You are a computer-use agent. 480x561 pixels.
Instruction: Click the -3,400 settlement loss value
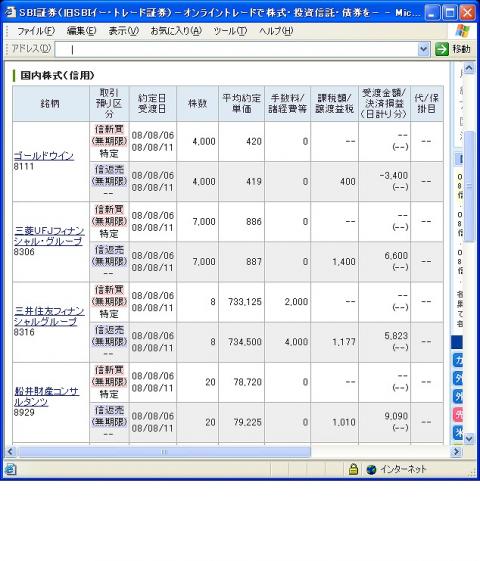coord(393,176)
